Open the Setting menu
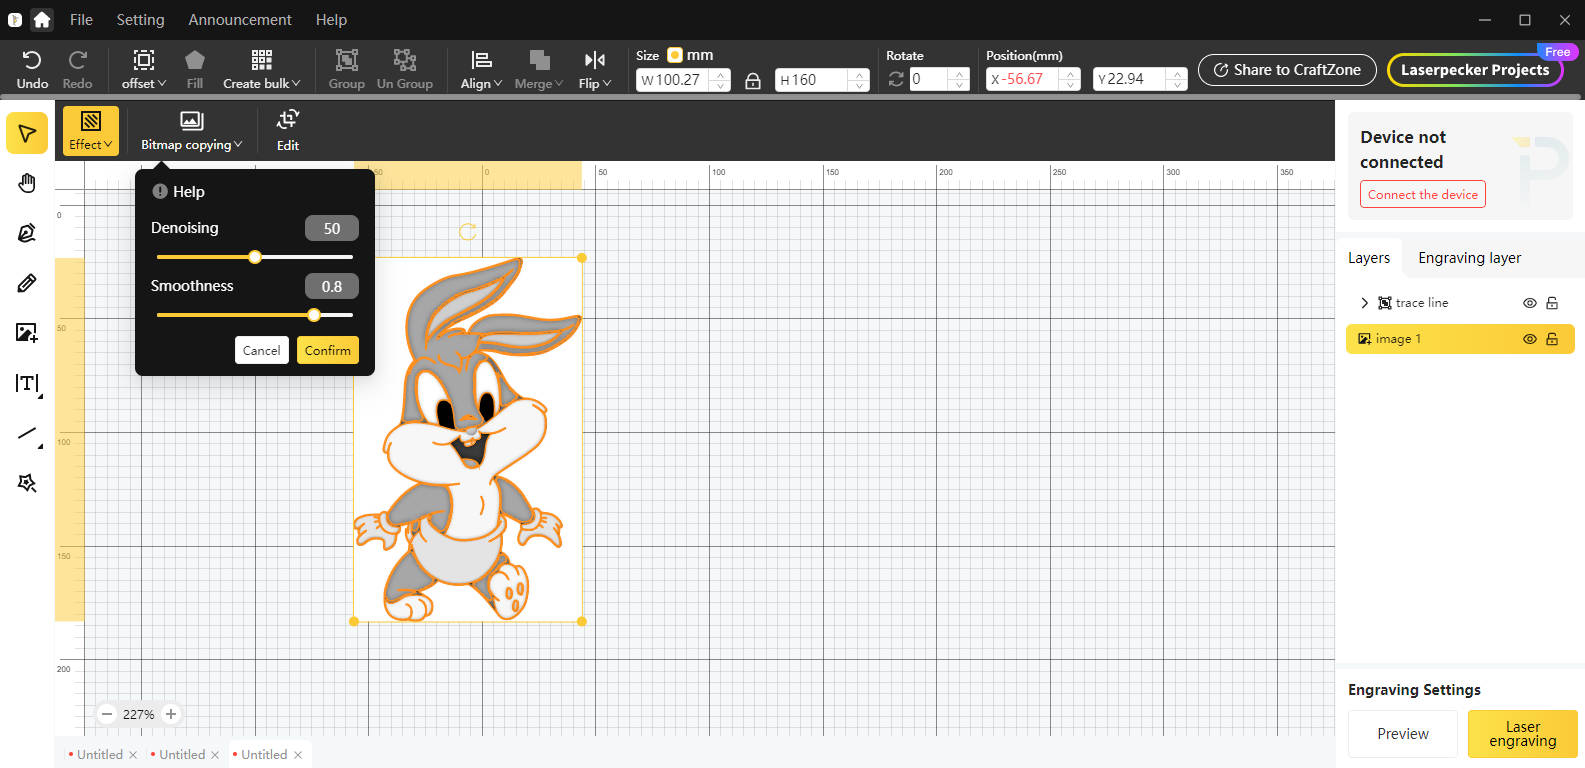The width and height of the screenshot is (1585, 768). [x=140, y=19]
